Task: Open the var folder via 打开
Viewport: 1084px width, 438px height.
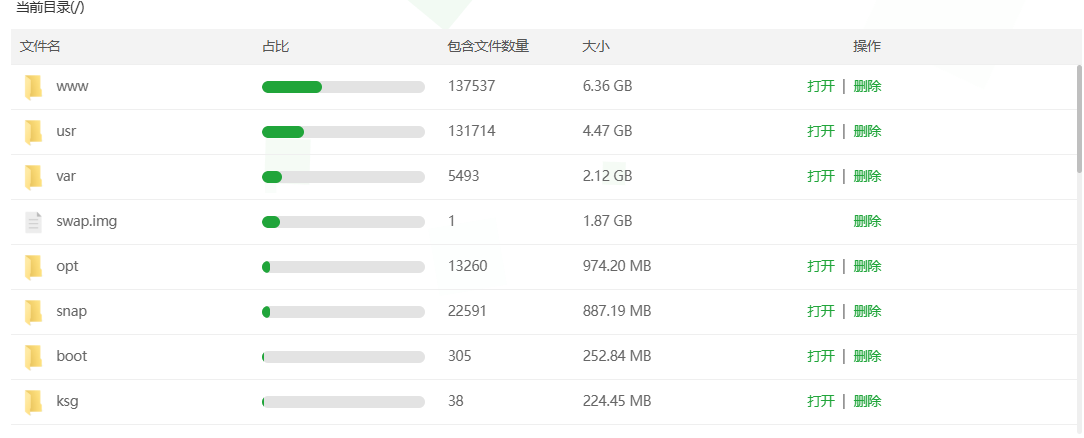Action: click(x=821, y=176)
